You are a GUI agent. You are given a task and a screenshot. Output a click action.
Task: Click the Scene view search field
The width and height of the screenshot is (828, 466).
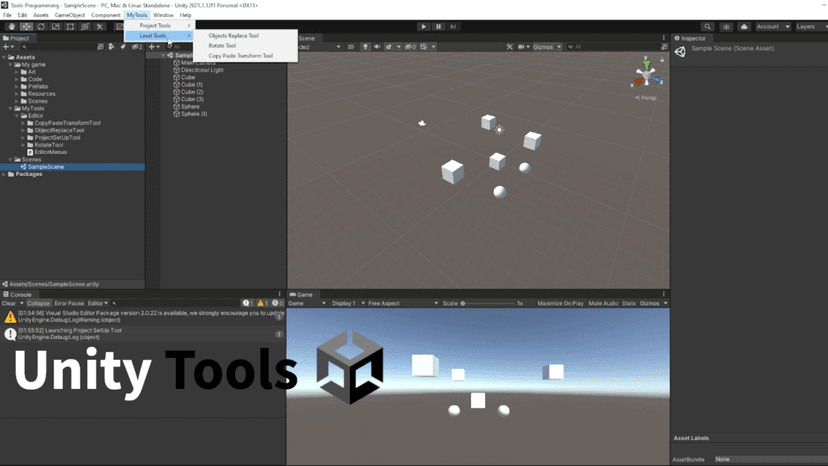tap(613, 46)
